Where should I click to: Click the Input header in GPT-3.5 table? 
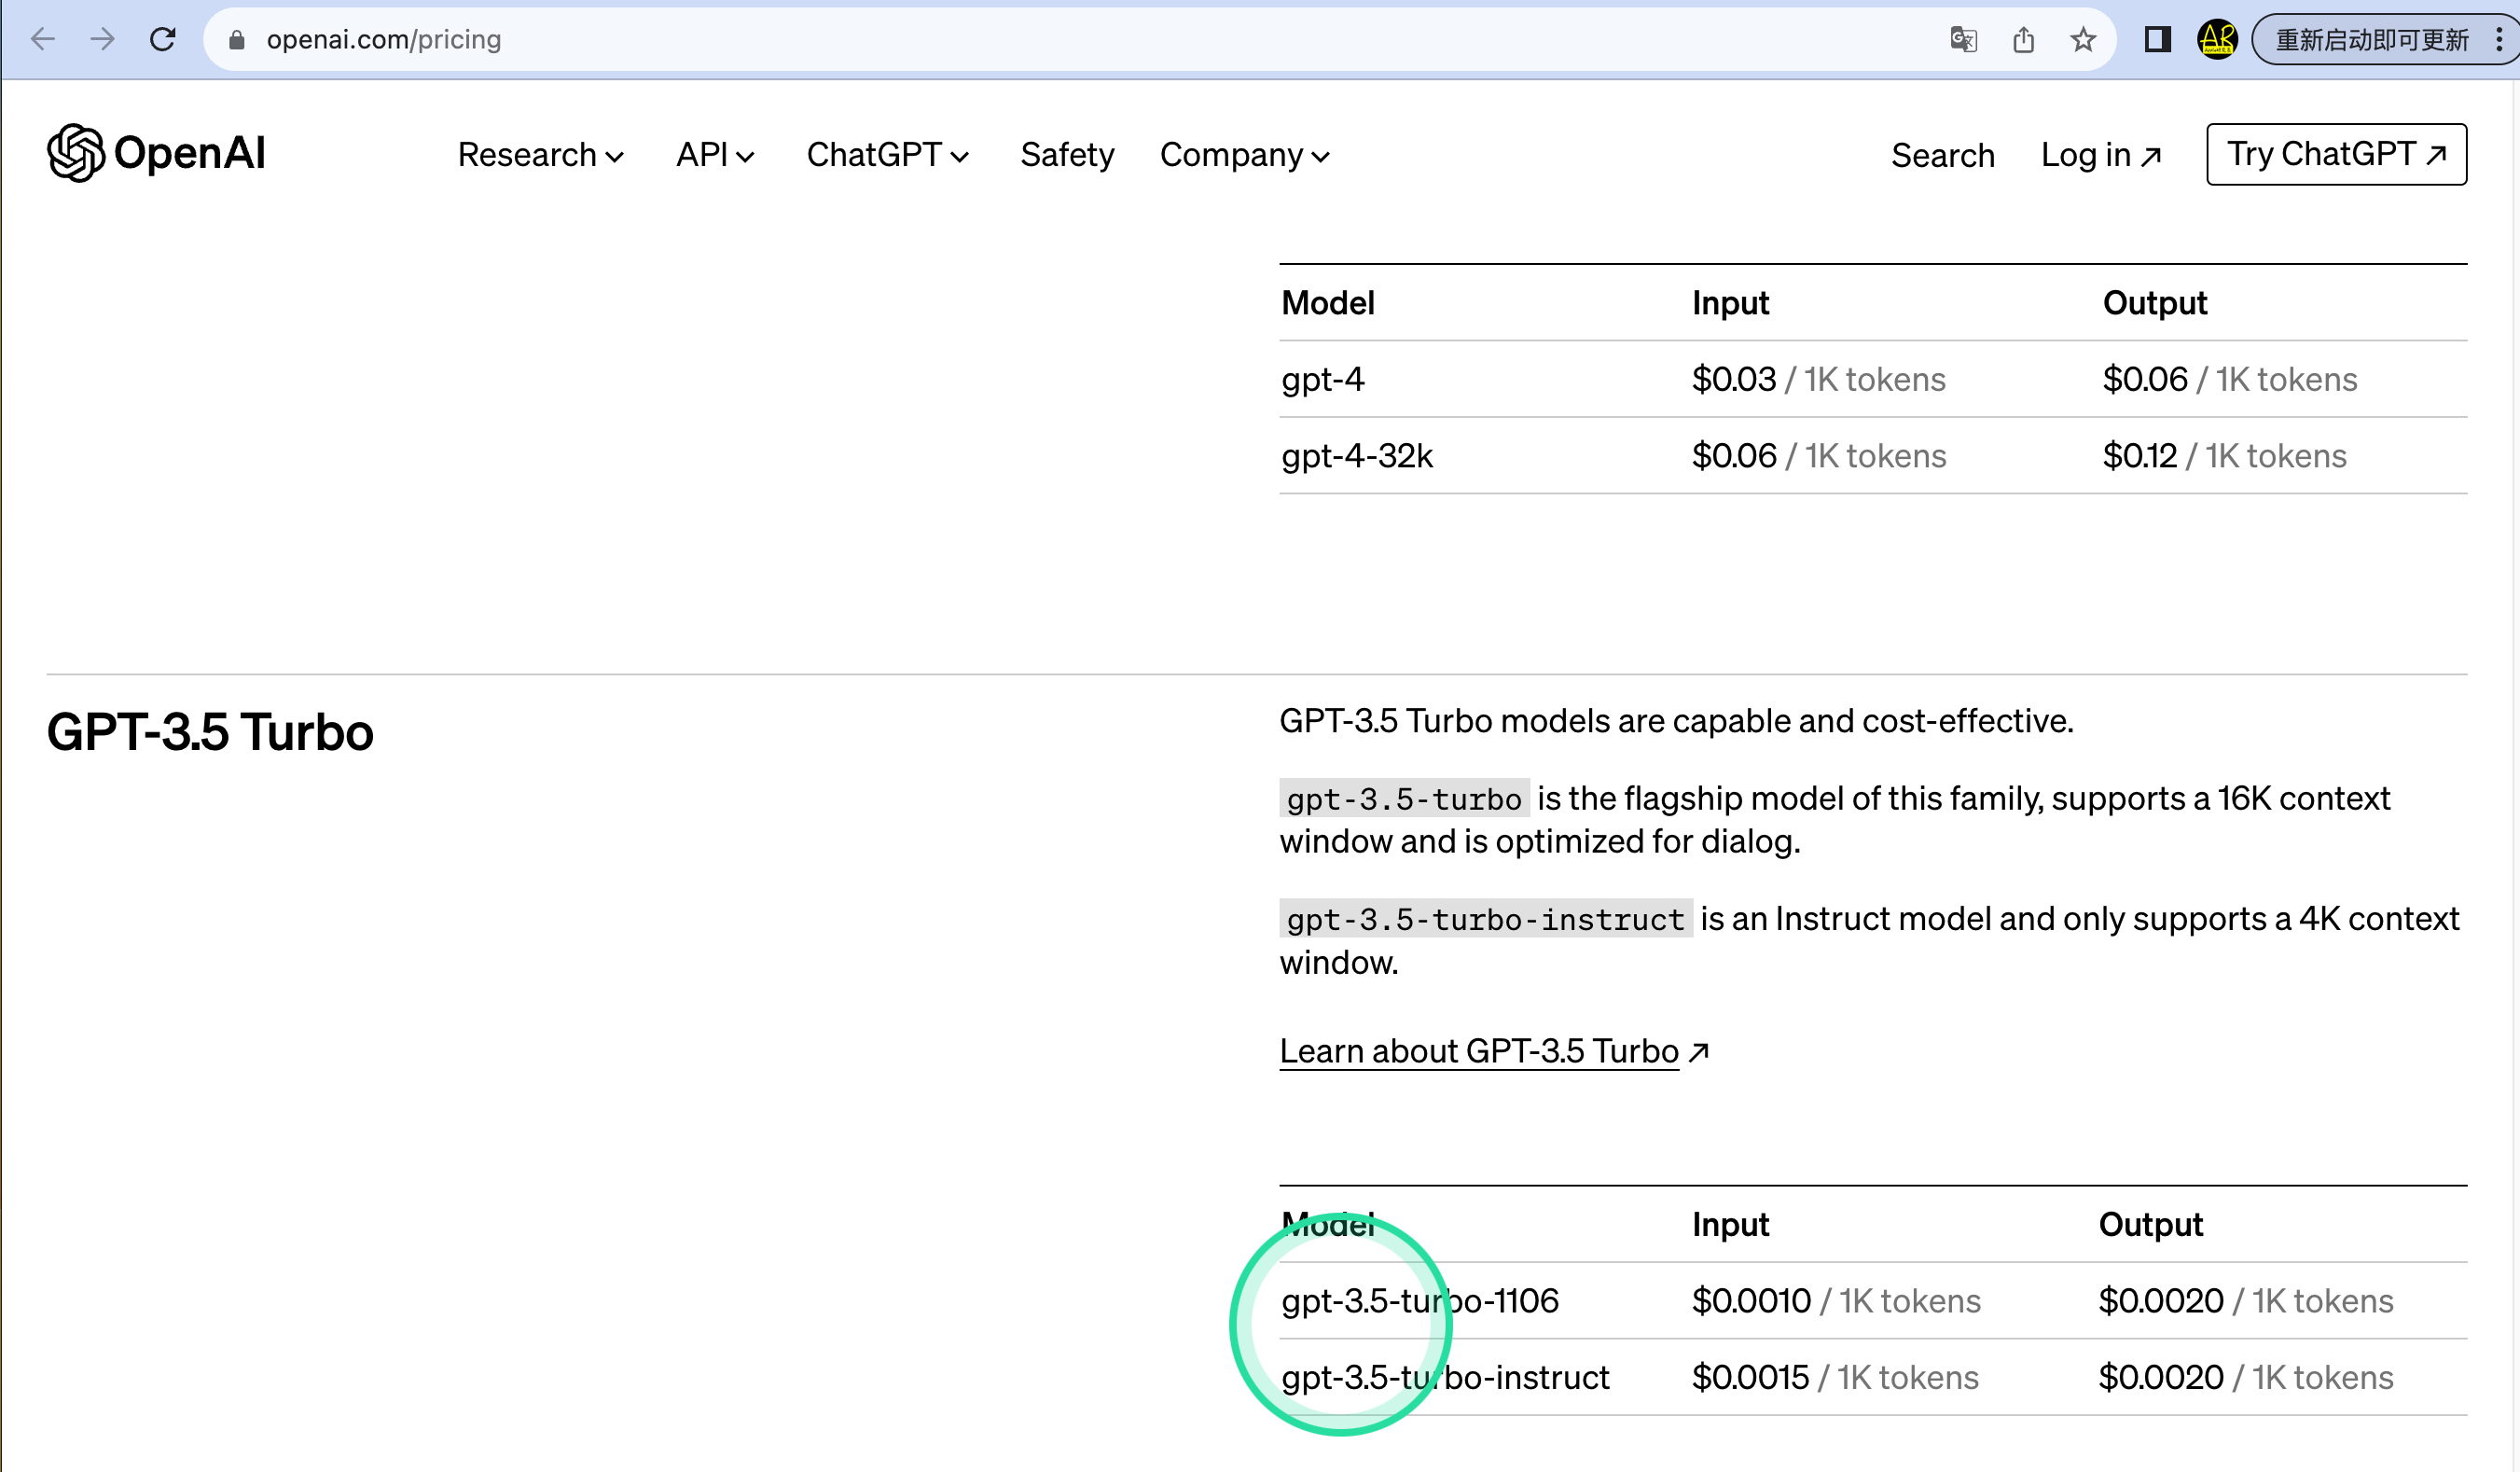pos(1730,1224)
